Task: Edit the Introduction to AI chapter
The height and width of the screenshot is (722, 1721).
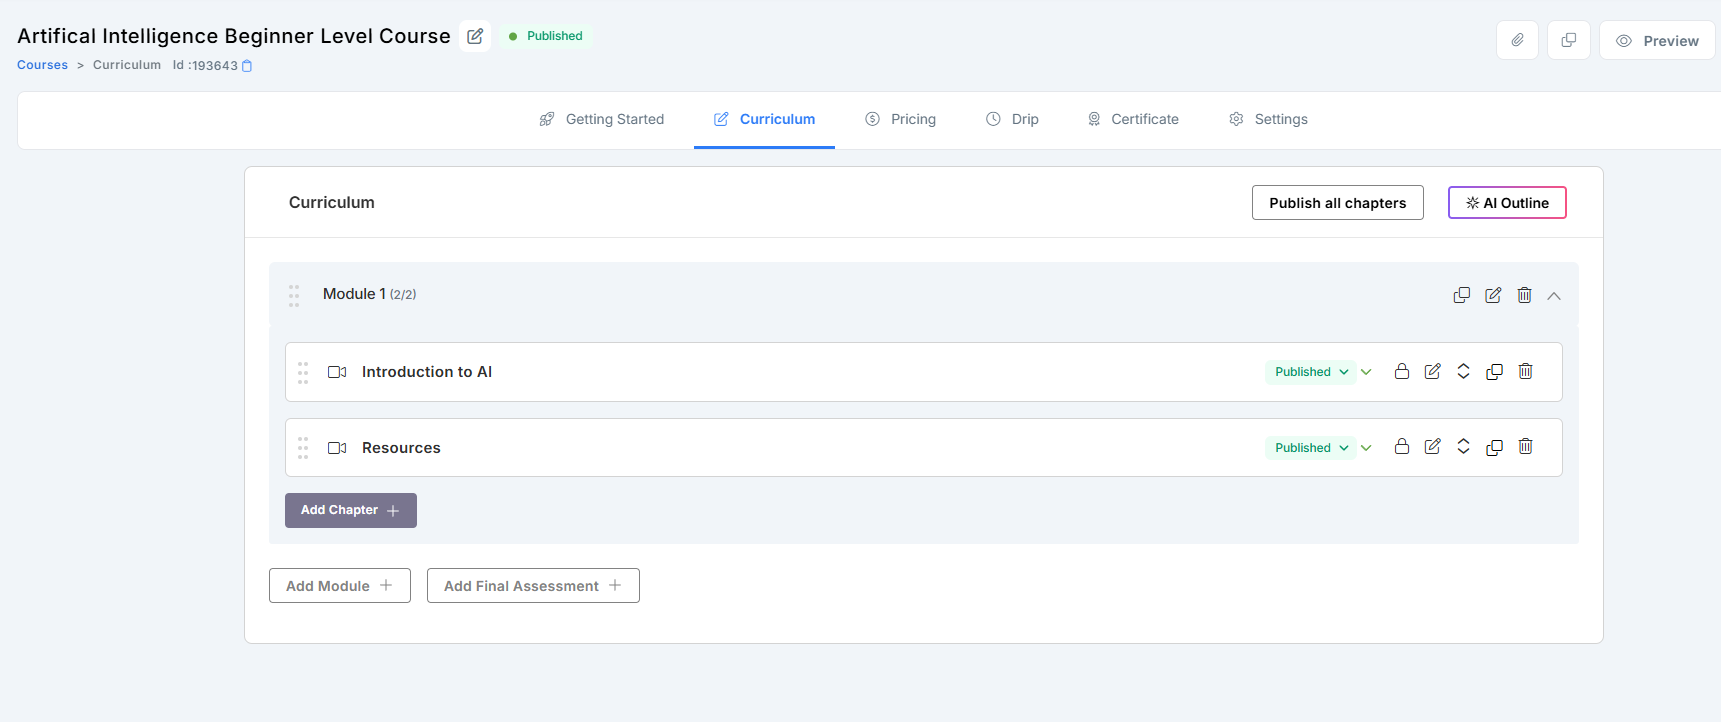Action: [x=1432, y=372]
